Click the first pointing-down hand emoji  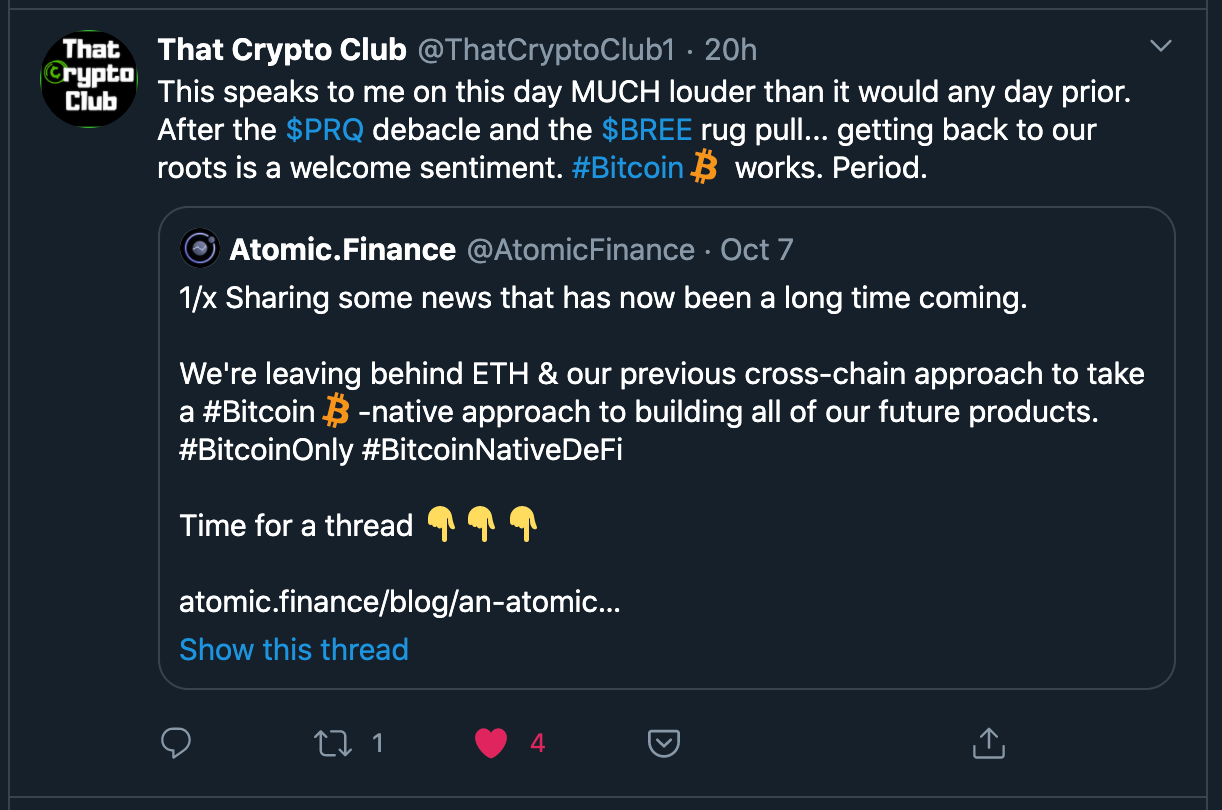click(441, 524)
